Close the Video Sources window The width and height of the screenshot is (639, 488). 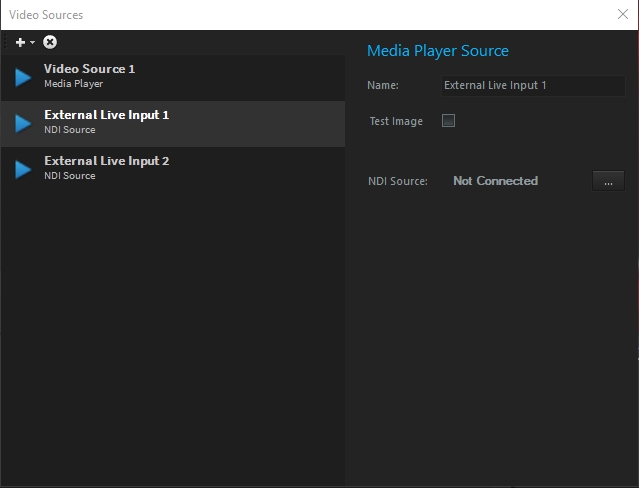point(622,14)
